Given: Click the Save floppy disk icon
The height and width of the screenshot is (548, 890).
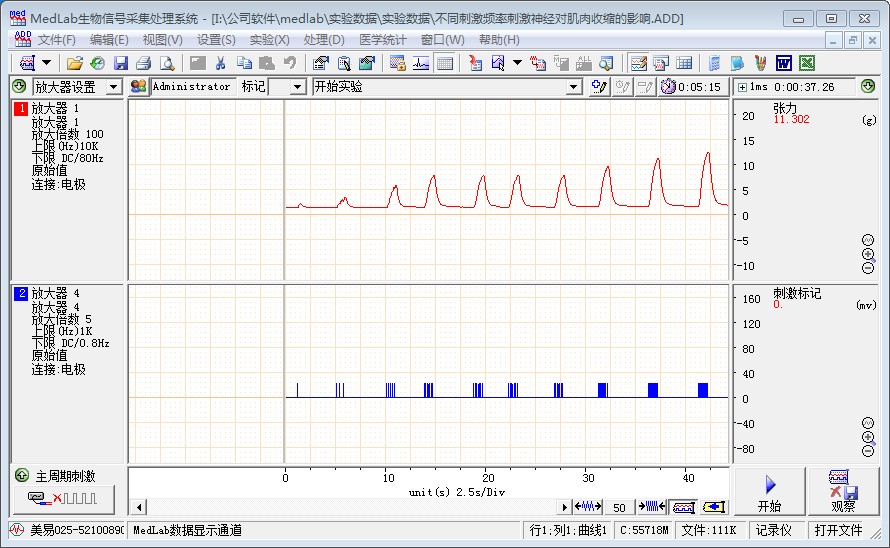Looking at the screenshot, I should (120, 63).
